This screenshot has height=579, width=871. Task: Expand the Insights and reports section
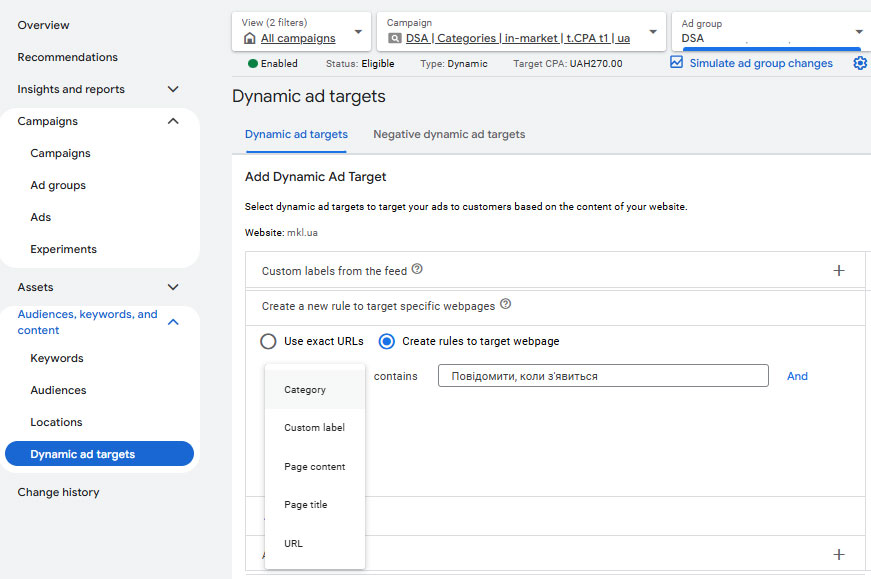pyautogui.click(x=173, y=89)
